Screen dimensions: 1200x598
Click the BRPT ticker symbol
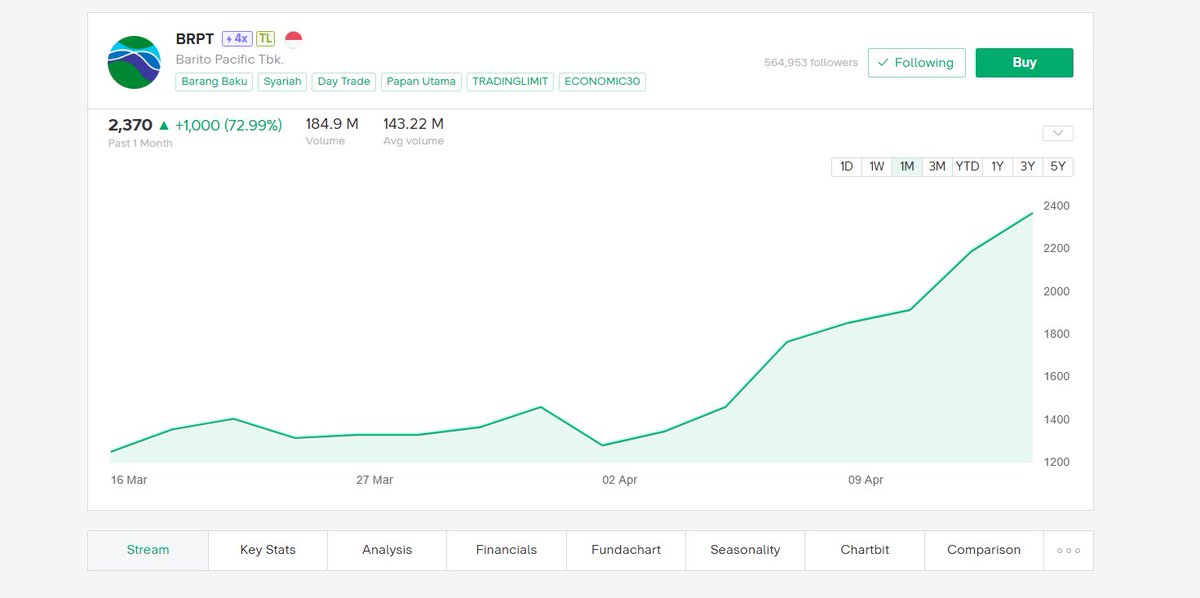click(x=195, y=39)
